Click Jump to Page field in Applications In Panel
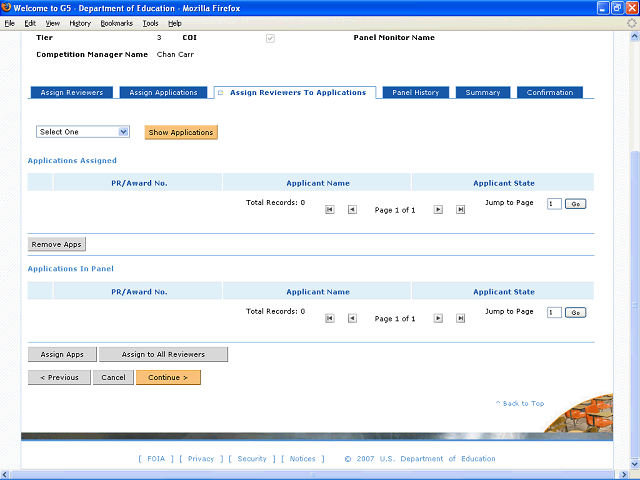The height and width of the screenshot is (480, 640). coord(554,312)
